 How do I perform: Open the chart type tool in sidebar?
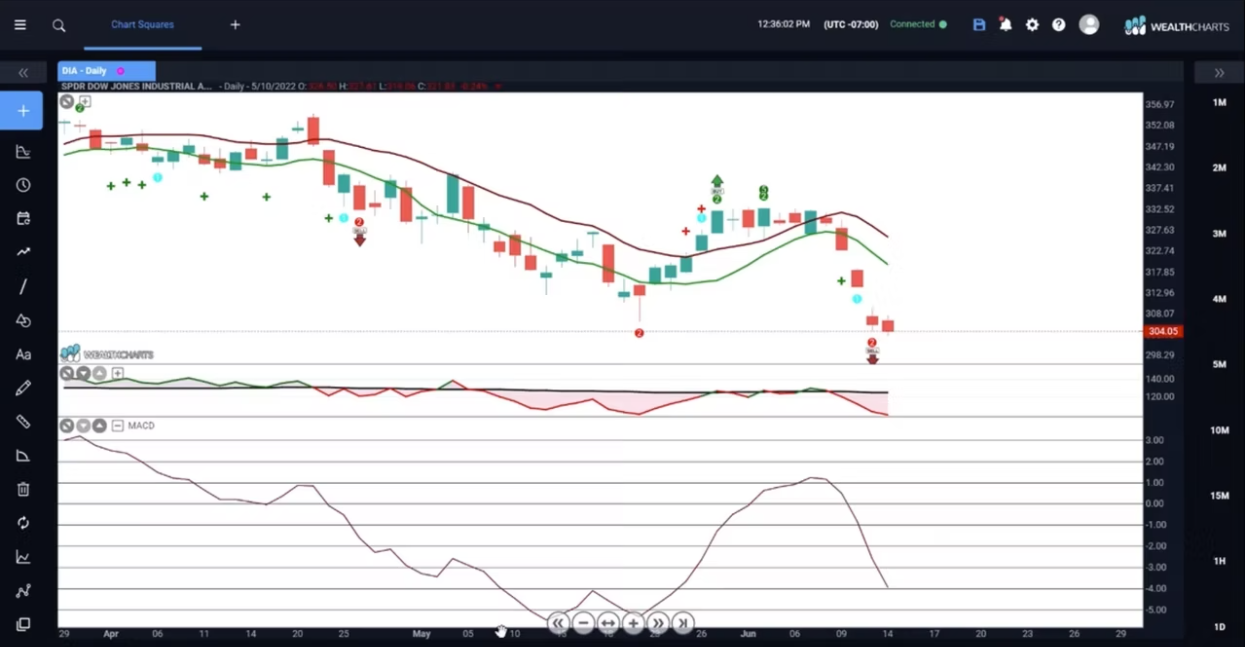[23, 152]
